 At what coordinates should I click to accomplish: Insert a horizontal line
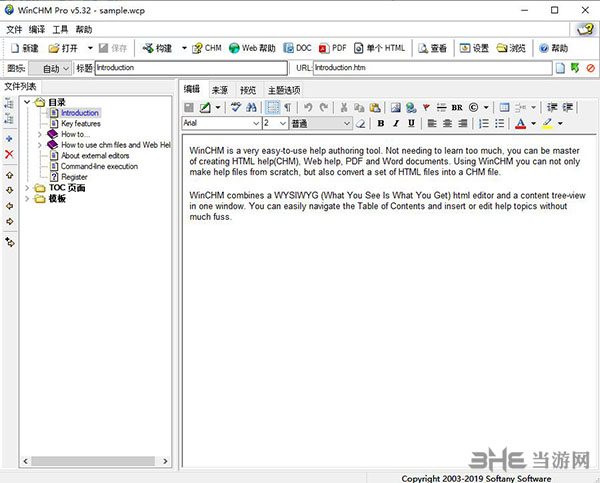pyautogui.click(x=441, y=108)
